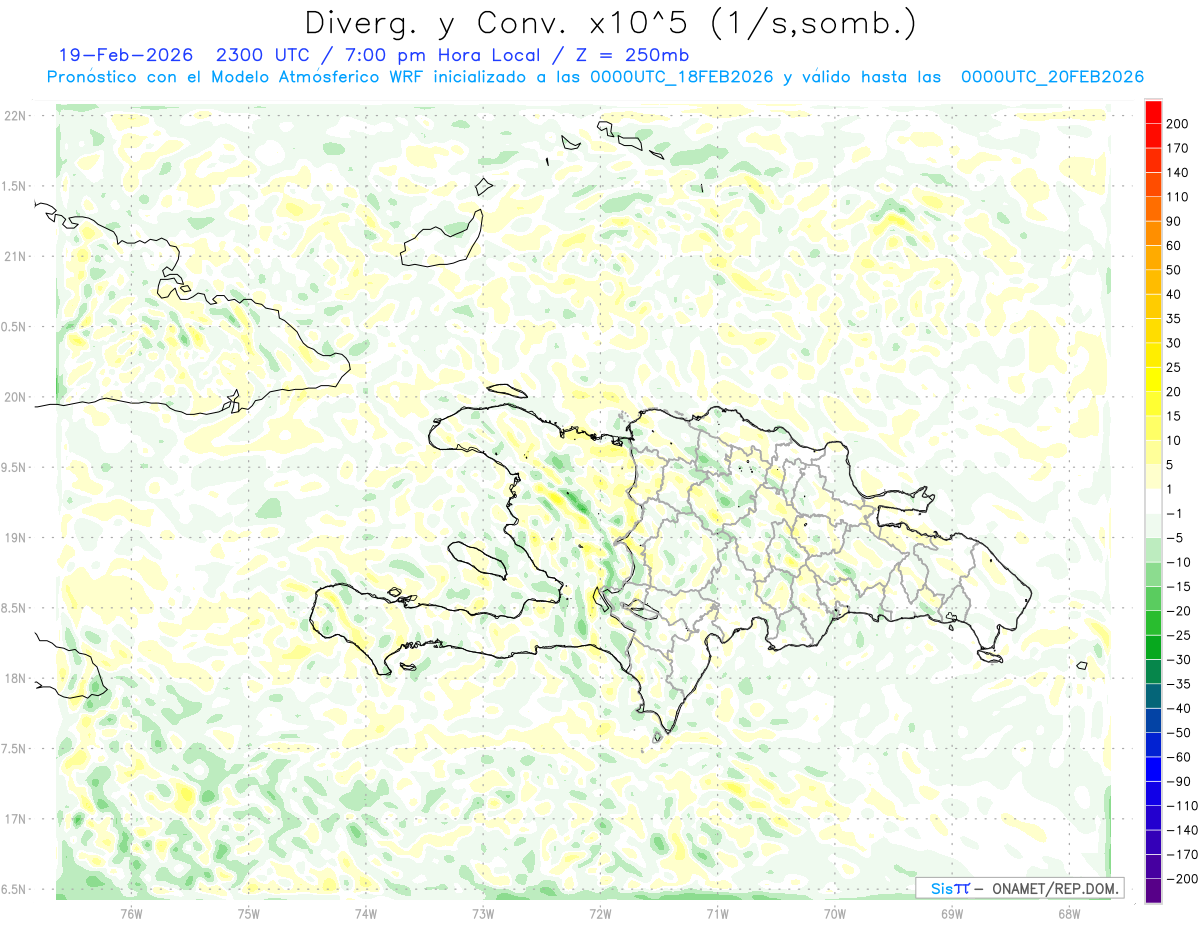The image size is (1200, 927).
Task: Click the '-140' value on the color scale
Action: tap(1181, 831)
